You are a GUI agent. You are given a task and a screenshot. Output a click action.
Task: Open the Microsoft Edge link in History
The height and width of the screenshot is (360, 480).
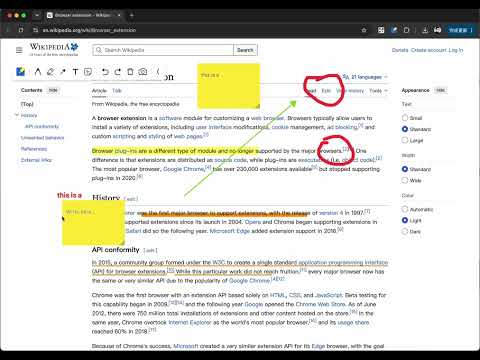click(230, 231)
